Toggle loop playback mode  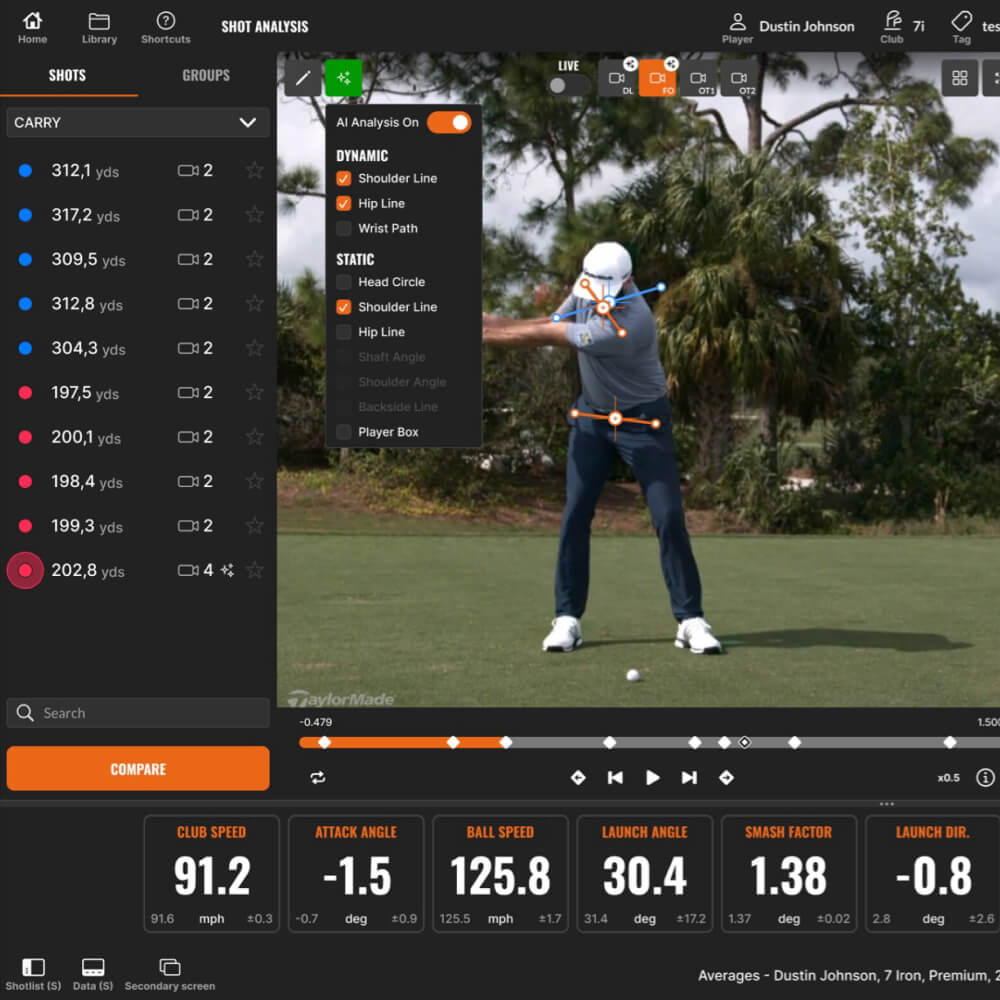pyautogui.click(x=318, y=777)
